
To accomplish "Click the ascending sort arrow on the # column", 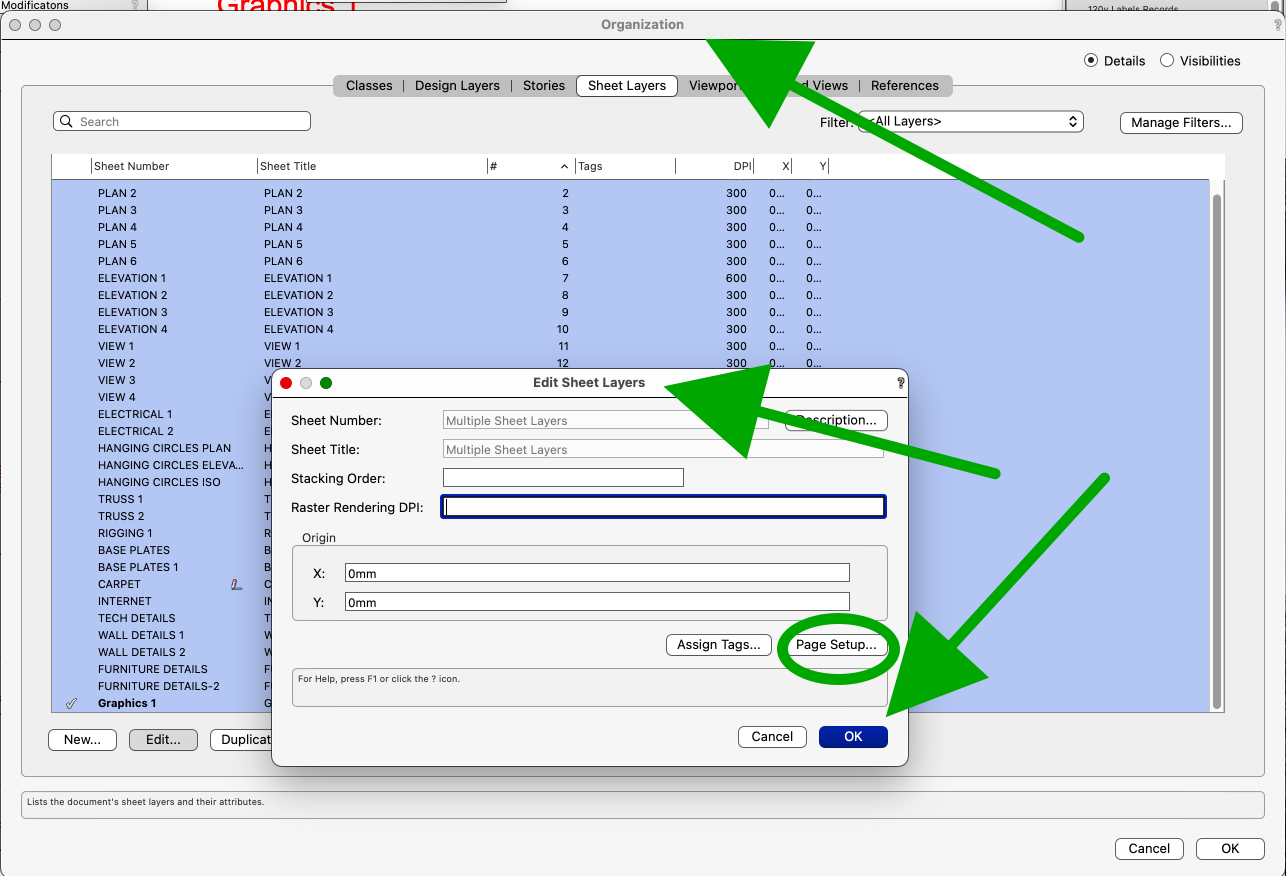I will pos(563,166).
